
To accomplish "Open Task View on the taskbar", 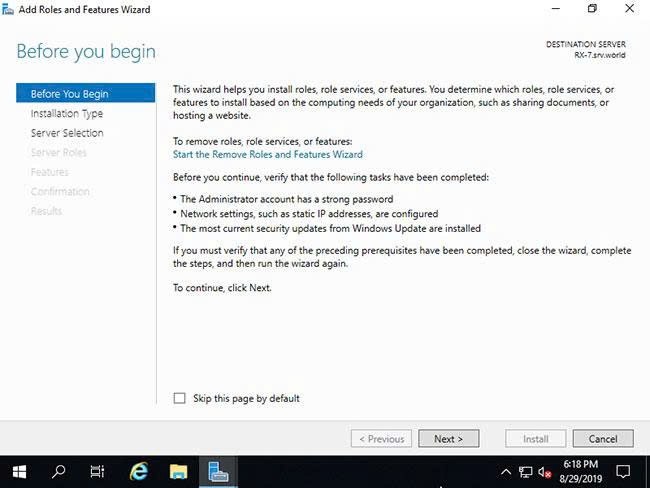I will pos(97,471).
